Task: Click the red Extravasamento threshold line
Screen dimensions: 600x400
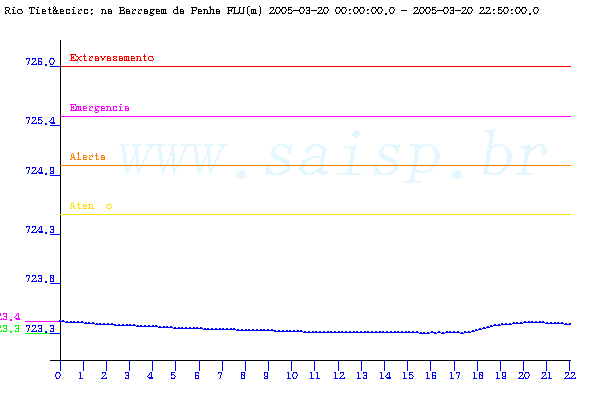Action: click(316, 67)
